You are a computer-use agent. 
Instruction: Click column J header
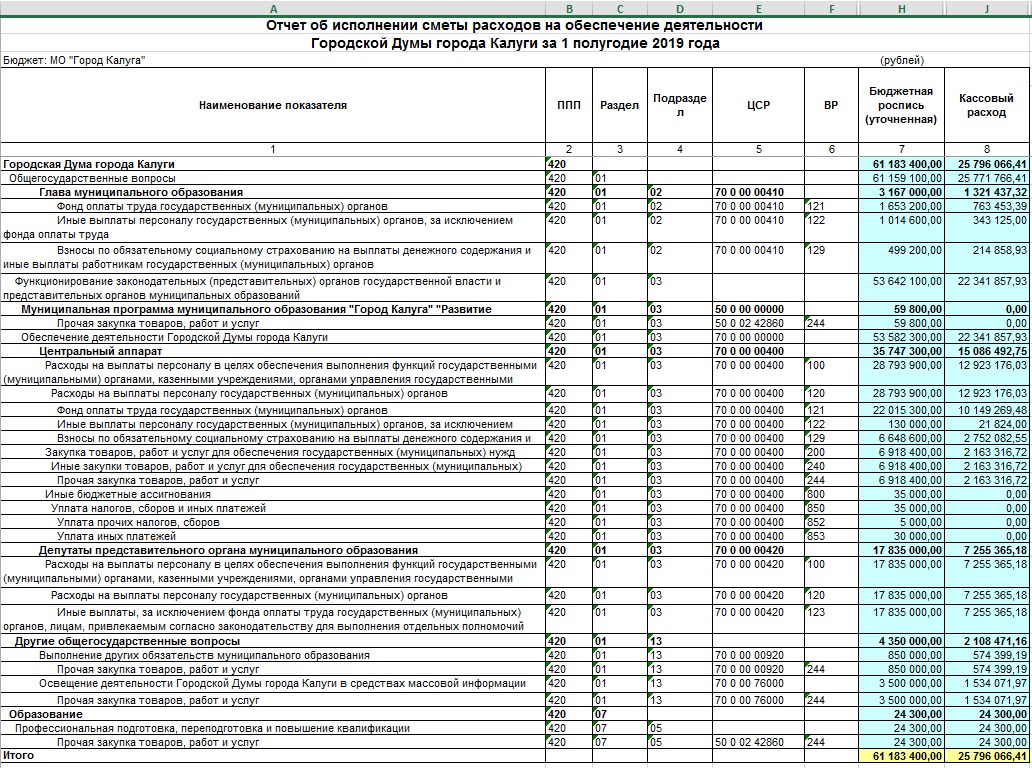coord(987,9)
